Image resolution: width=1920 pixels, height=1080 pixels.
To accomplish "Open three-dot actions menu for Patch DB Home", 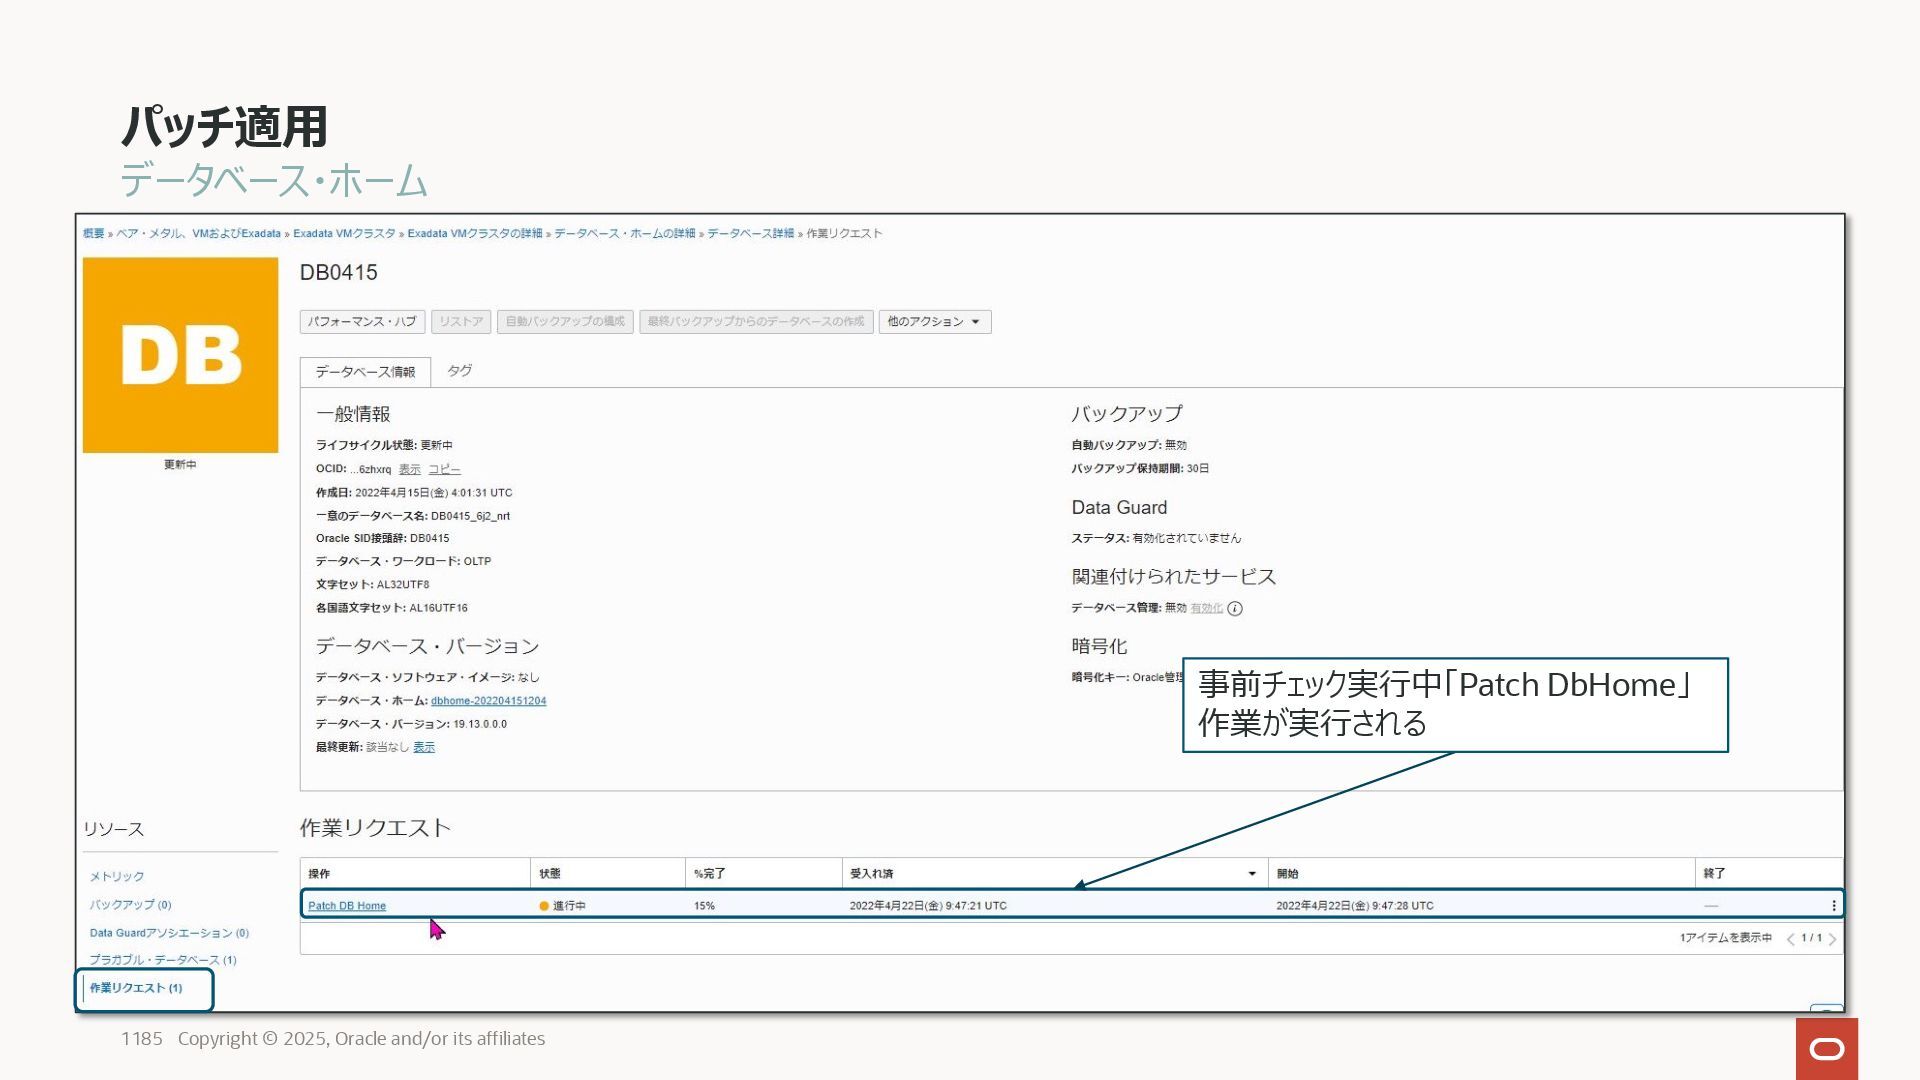I will tap(1833, 906).
